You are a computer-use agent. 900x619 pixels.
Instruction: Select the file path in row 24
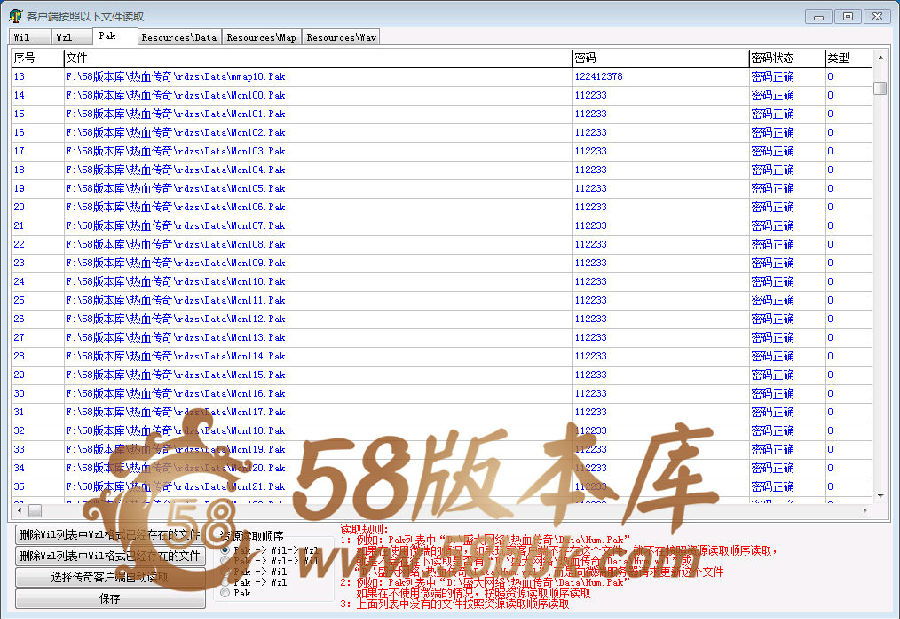click(176, 281)
